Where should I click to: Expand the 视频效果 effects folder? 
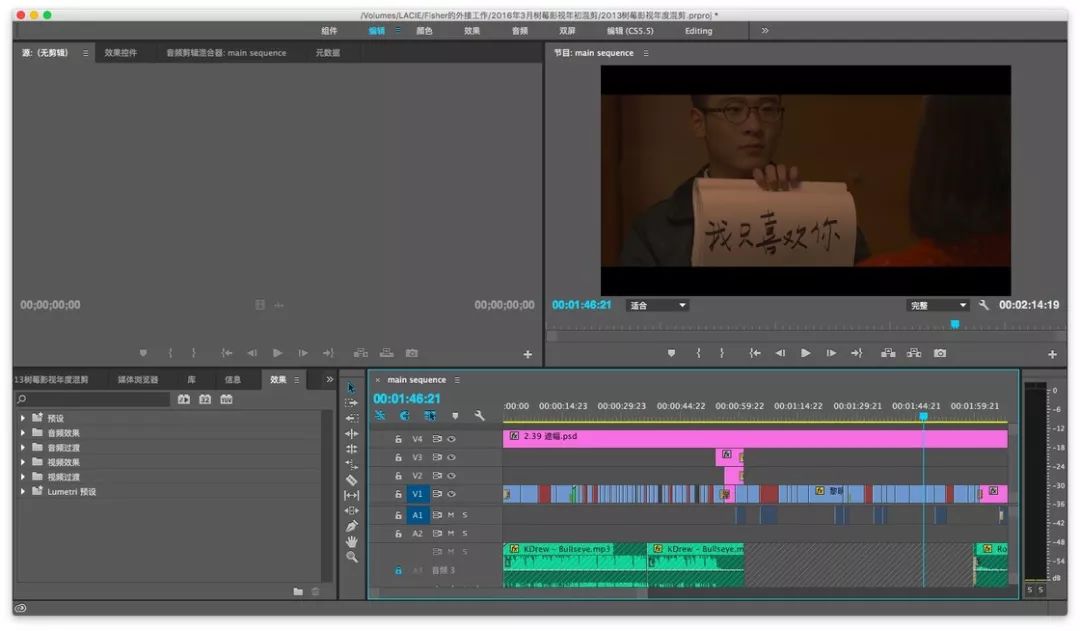(x=24, y=462)
